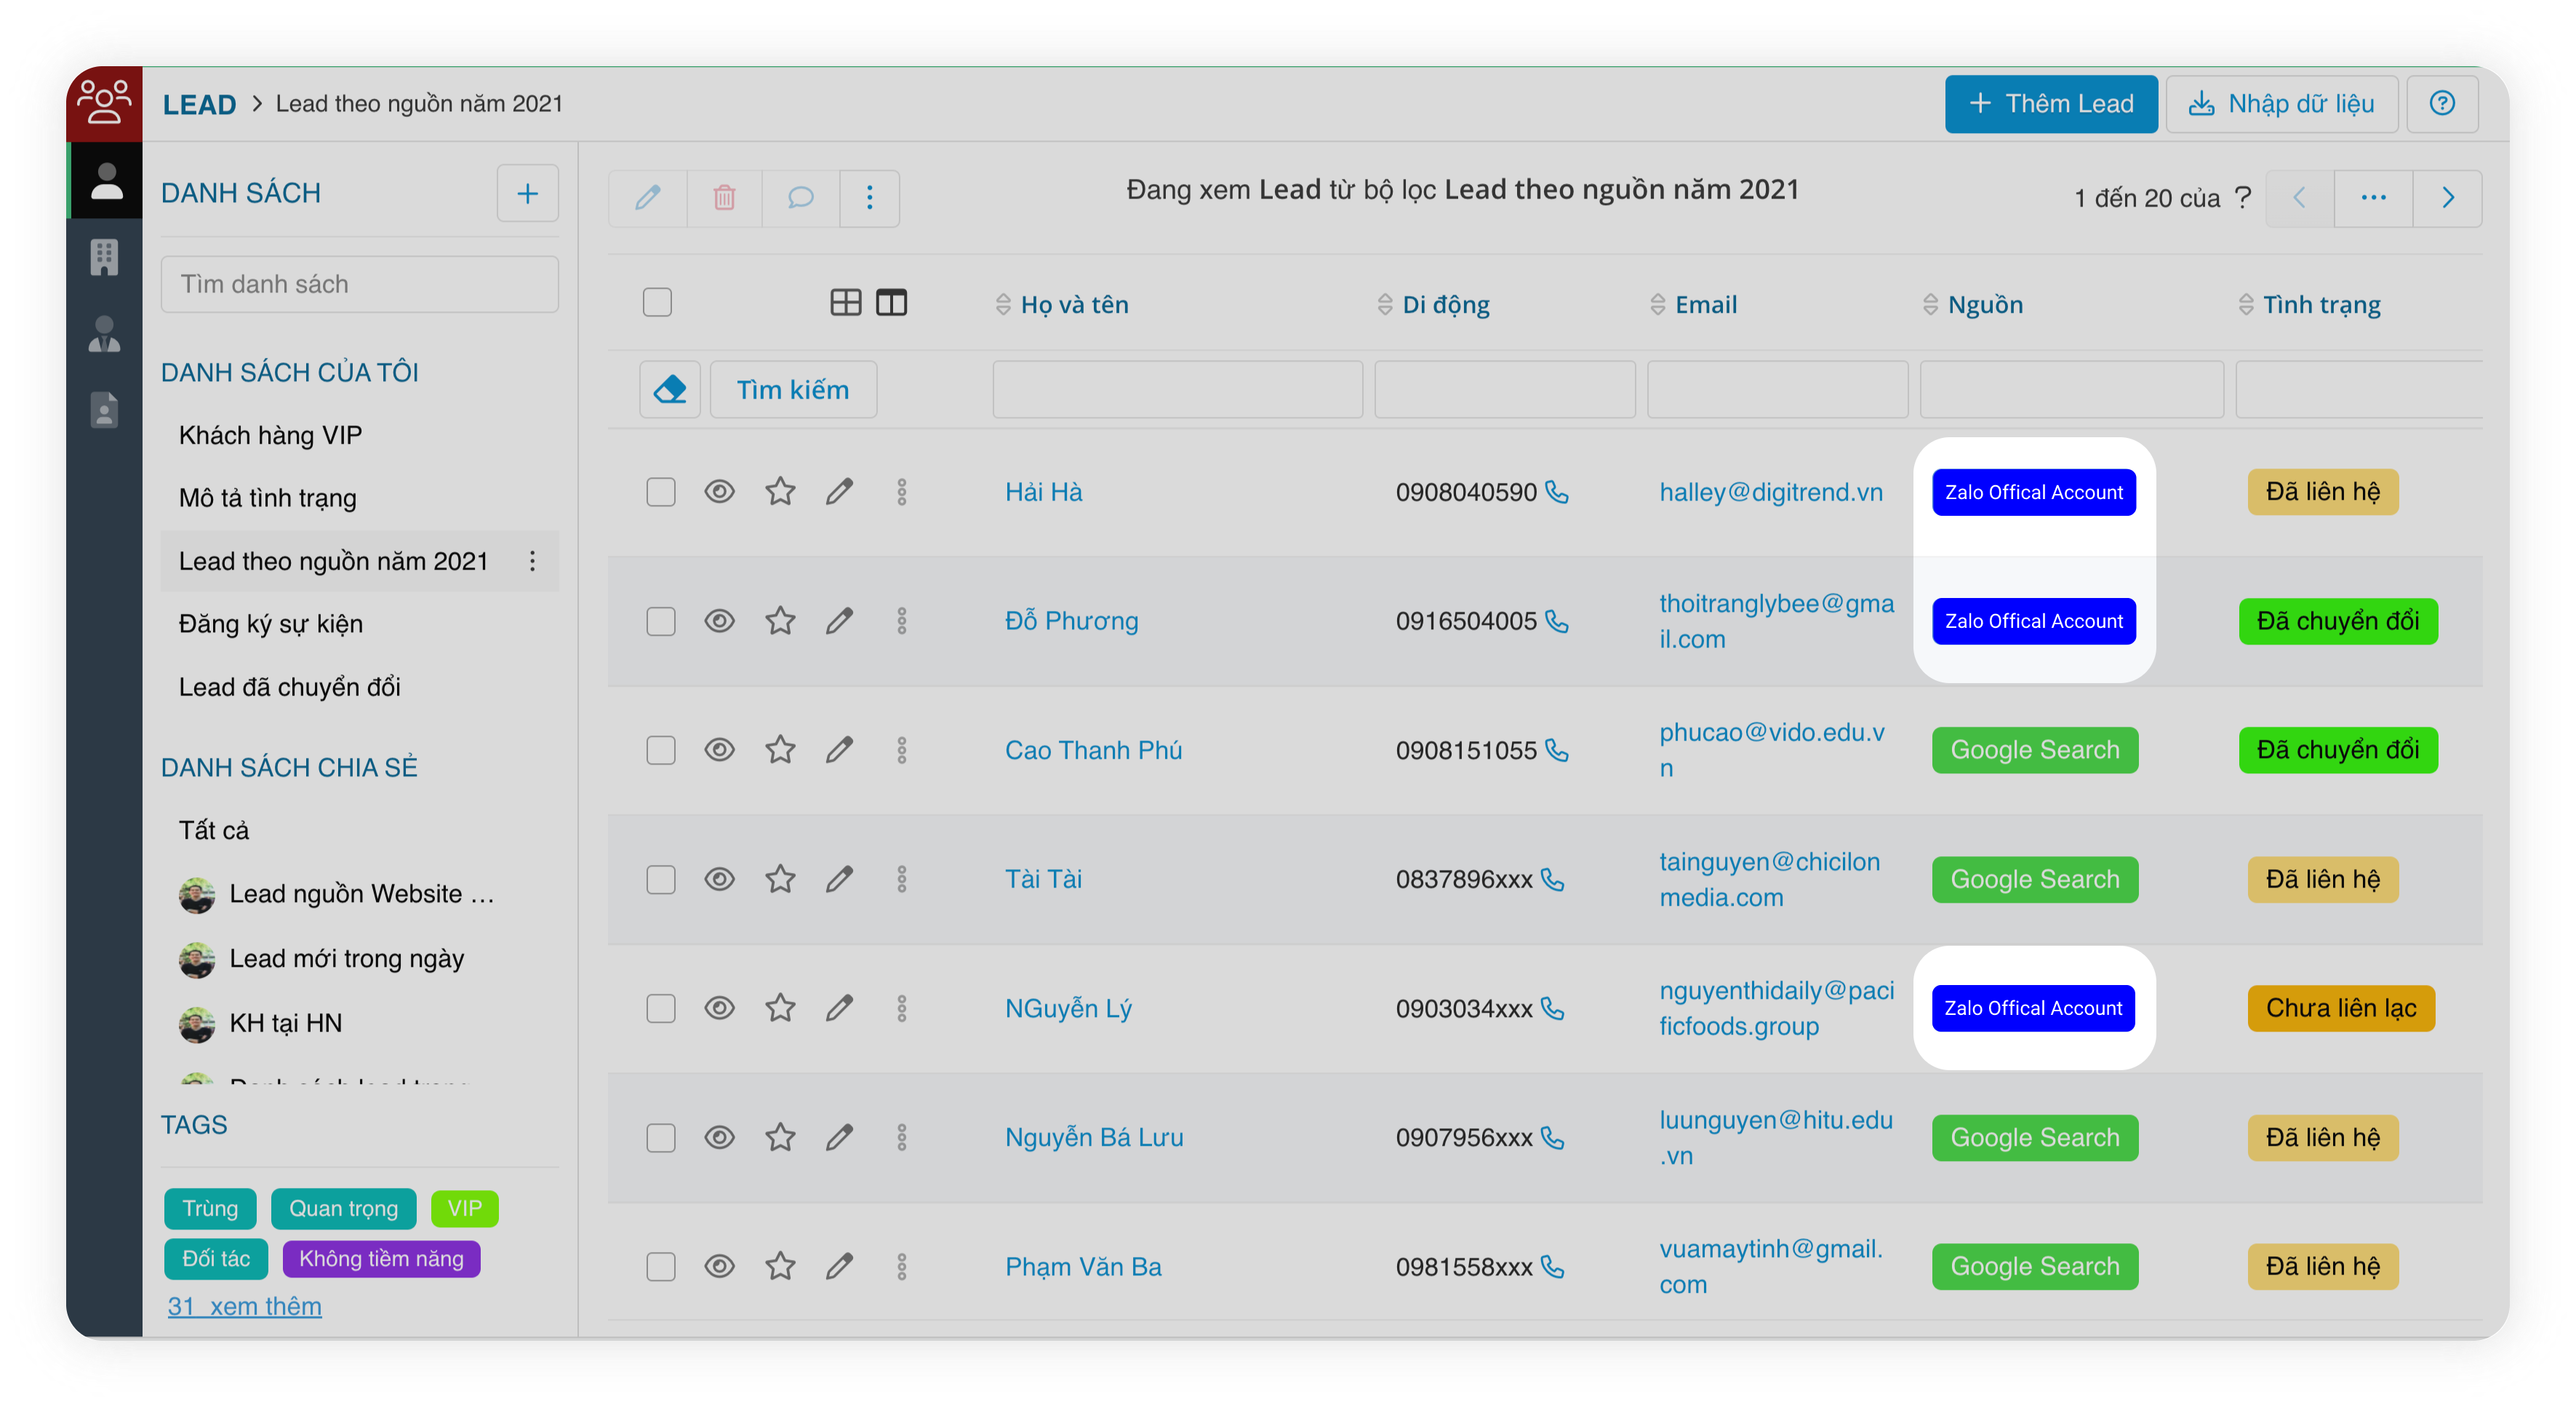Open options menu beside Lead theo nguồn năm 2021
This screenshot has height=1407, width=2576.
tap(532, 561)
